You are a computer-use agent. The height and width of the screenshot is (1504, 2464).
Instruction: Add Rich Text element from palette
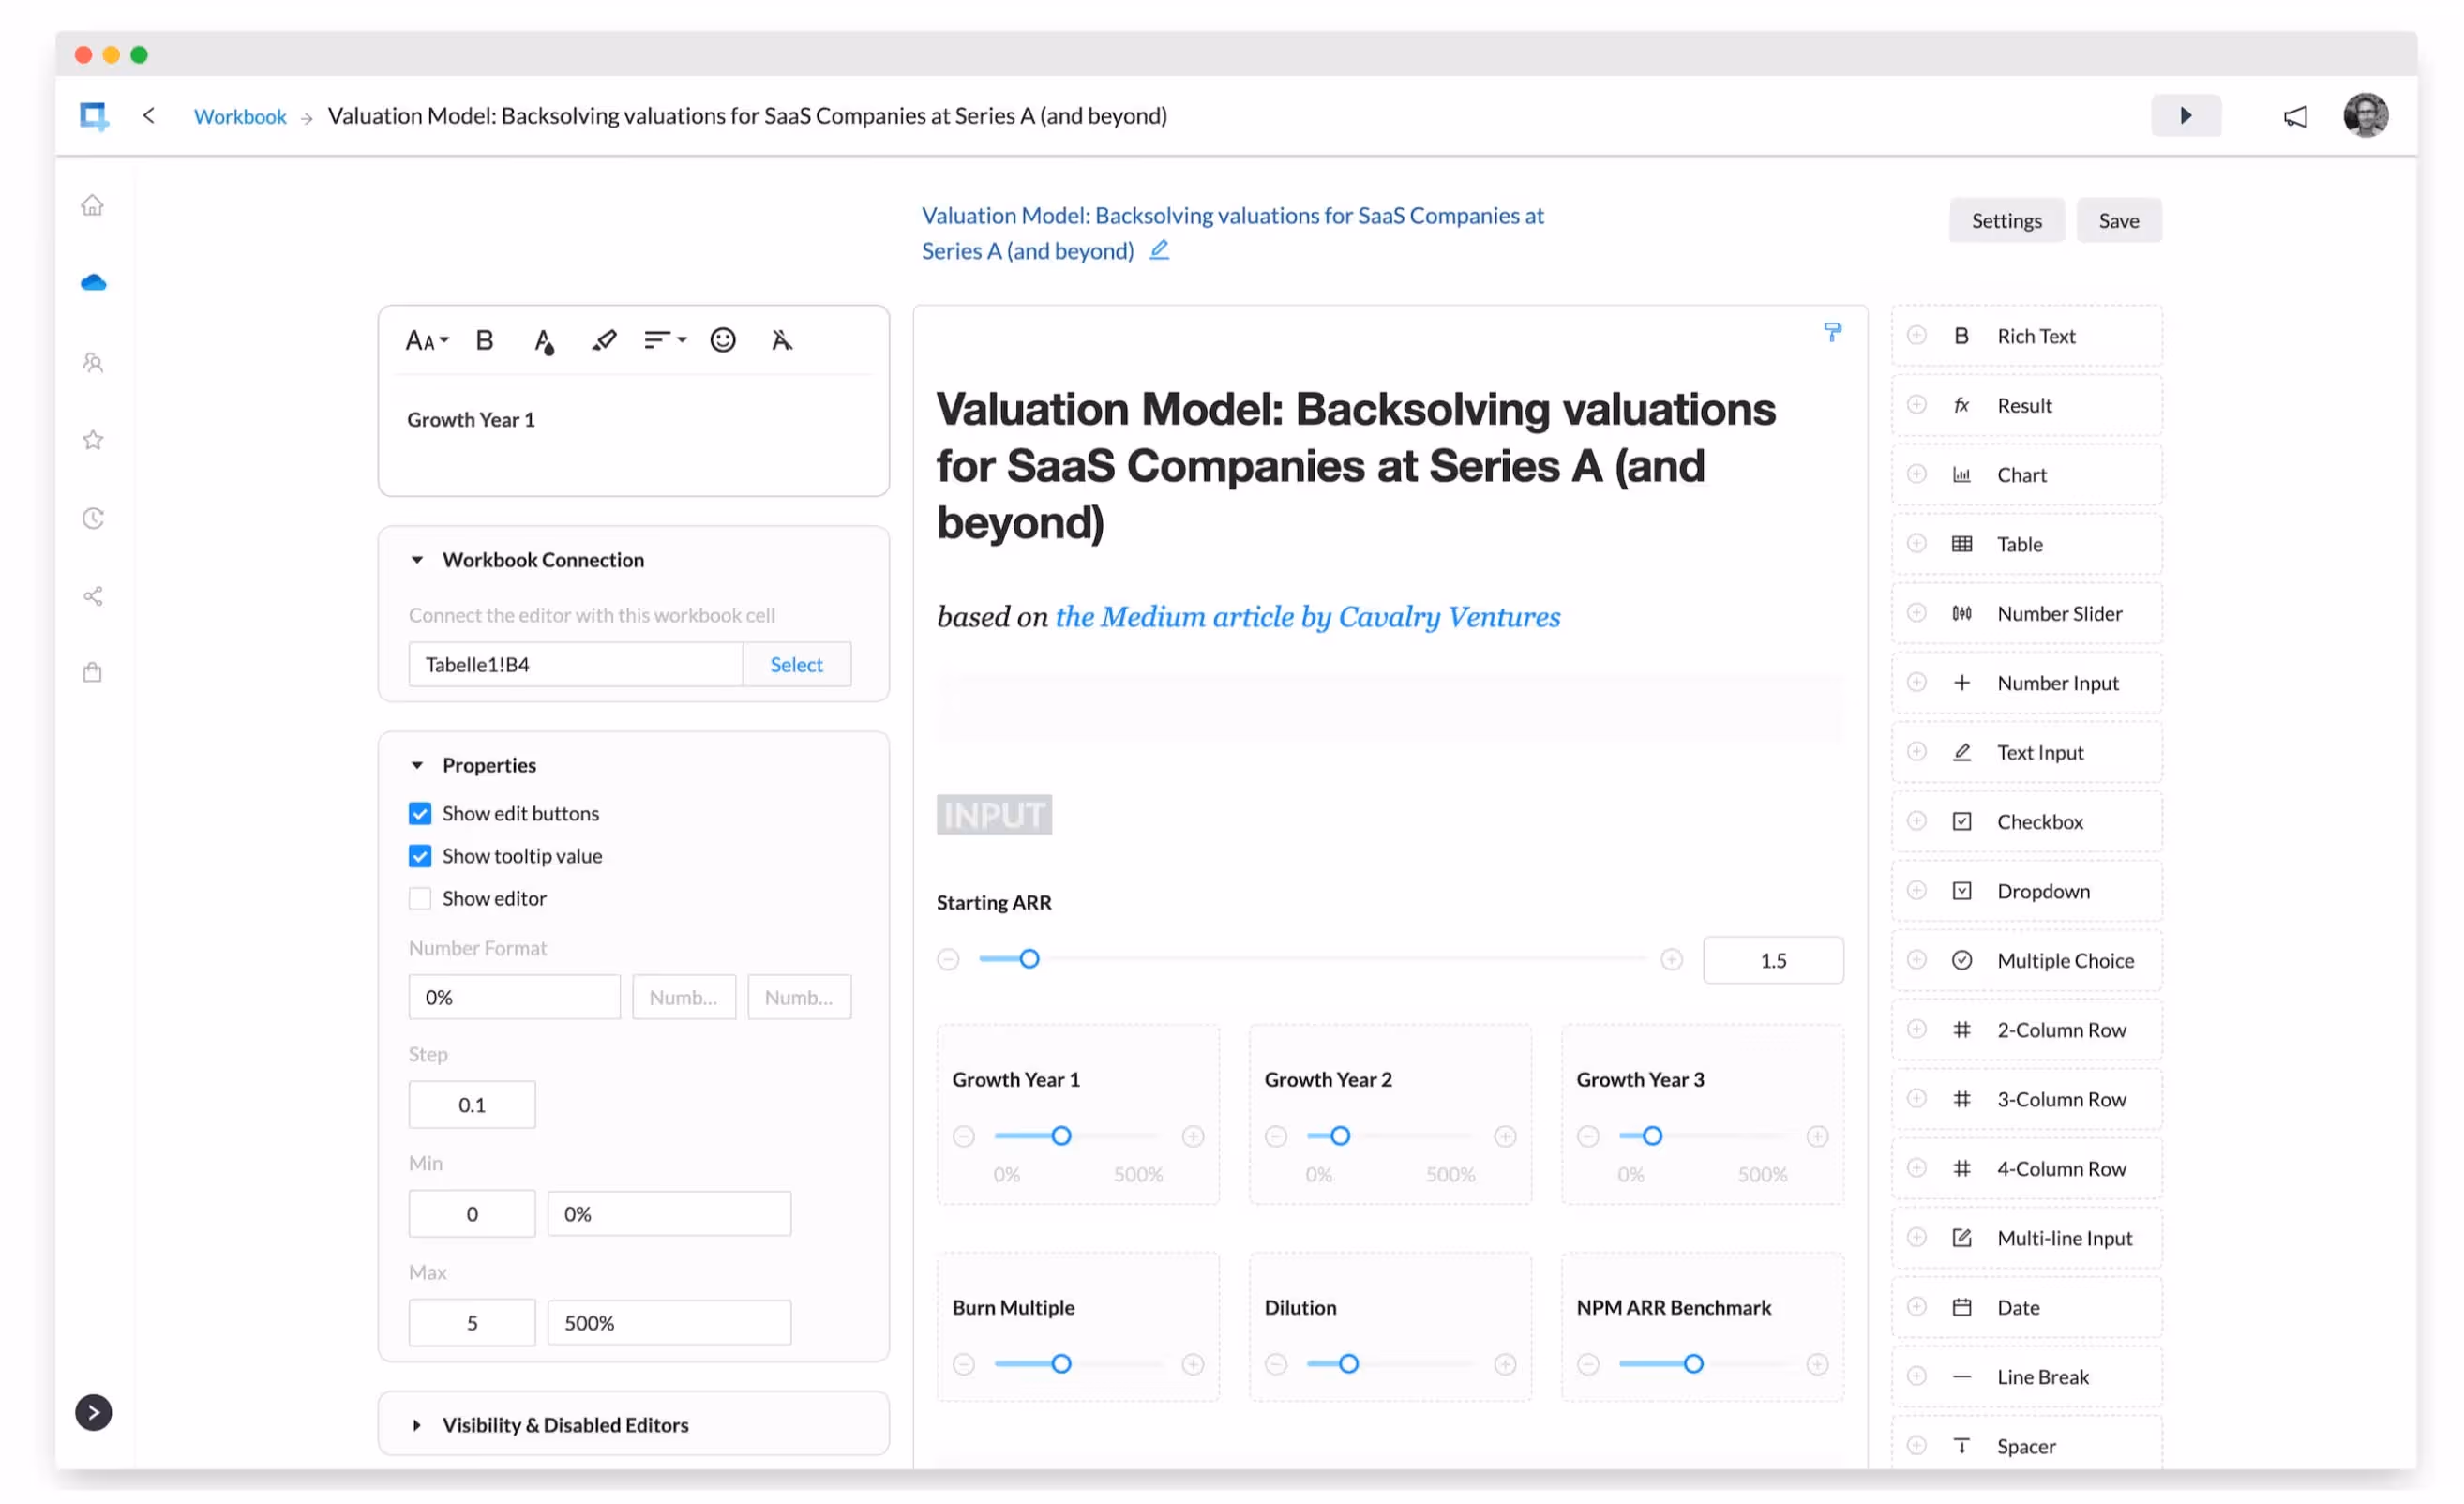pyautogui.click(x=2028, y=336)
